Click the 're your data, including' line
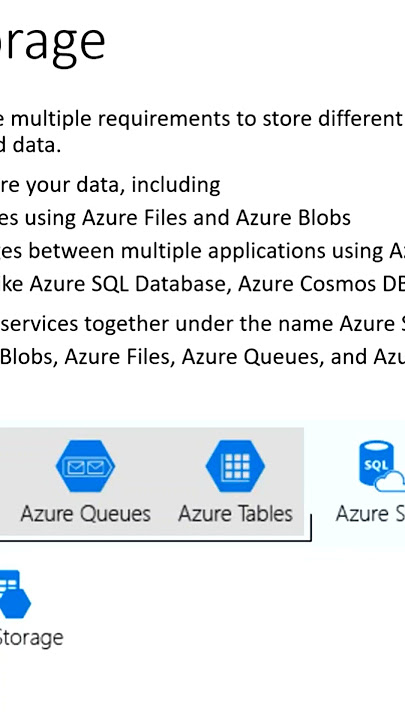 pyautogui.click(x=110, y=185)
